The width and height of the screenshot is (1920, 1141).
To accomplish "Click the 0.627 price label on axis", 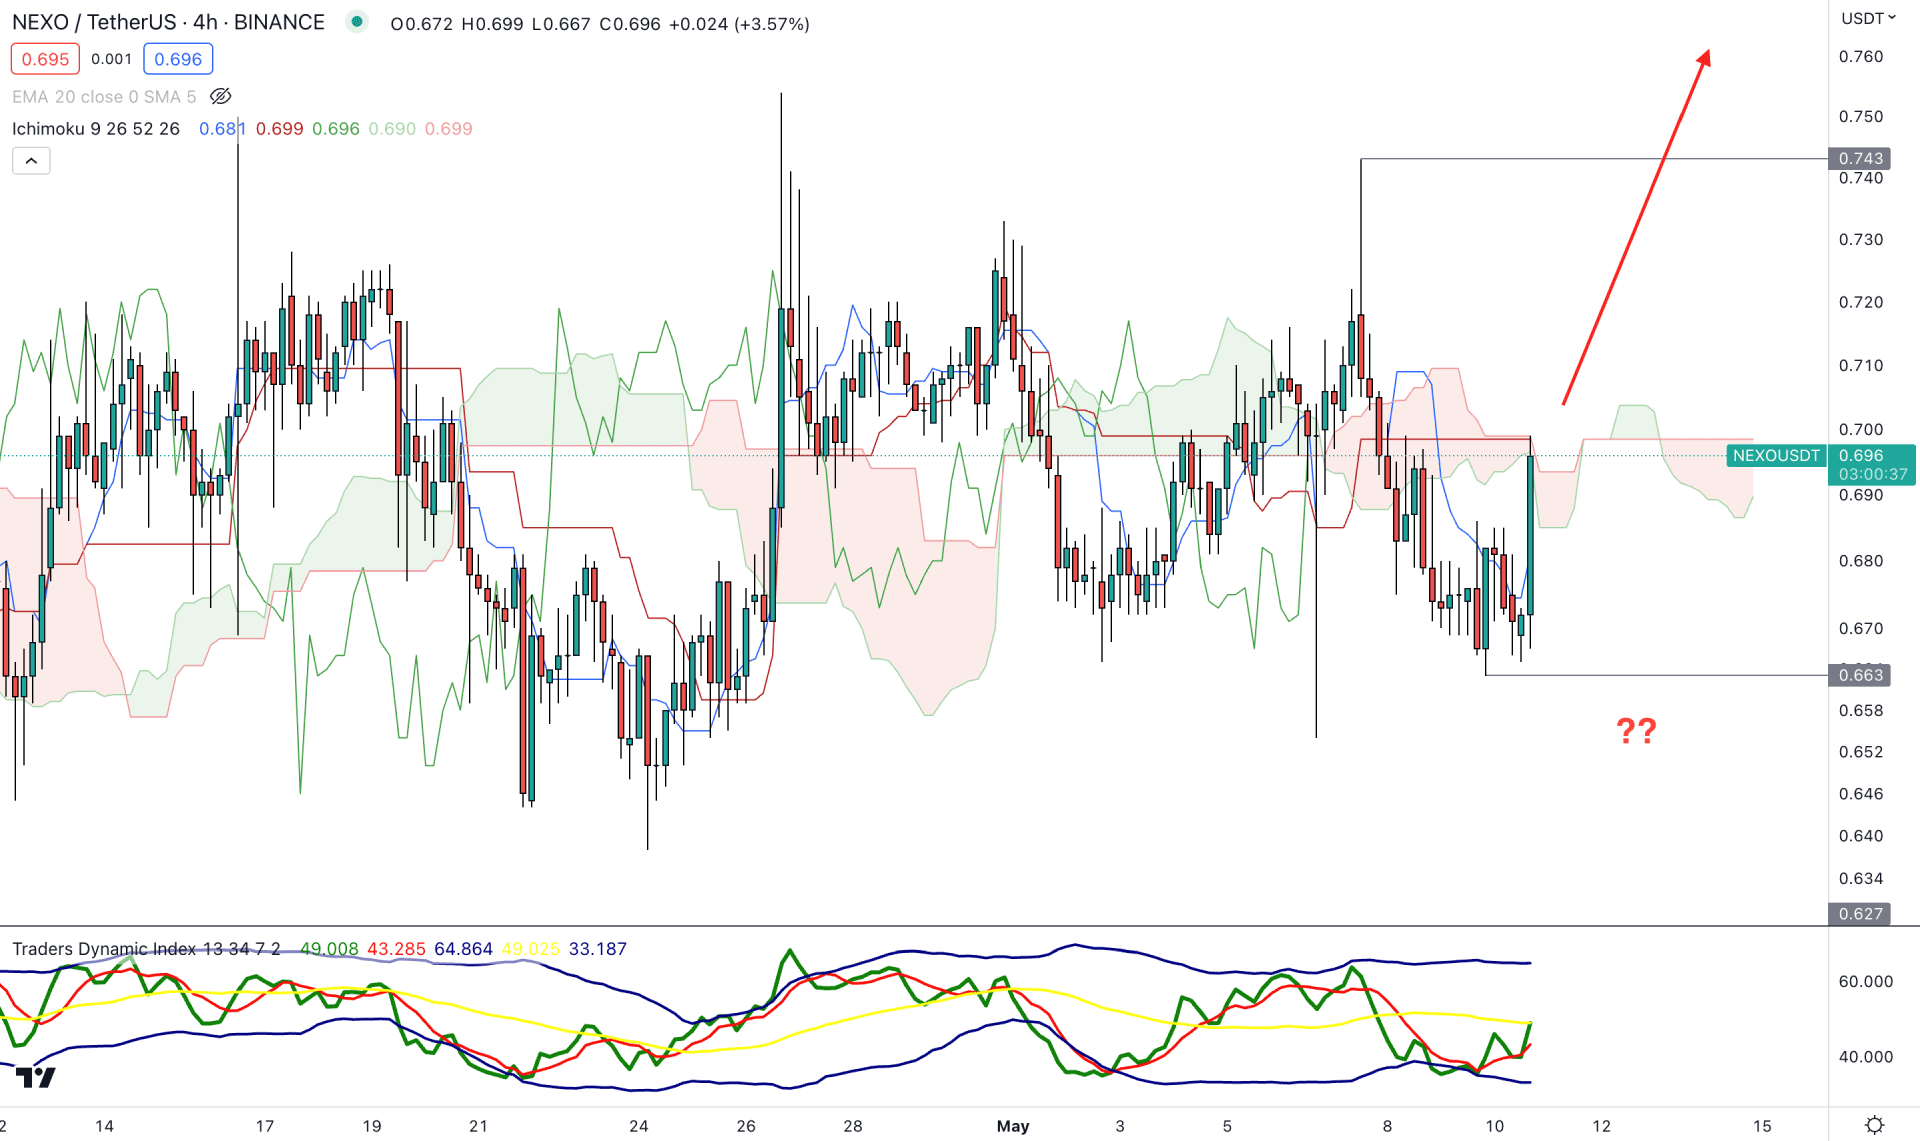I will point(1860,913).
